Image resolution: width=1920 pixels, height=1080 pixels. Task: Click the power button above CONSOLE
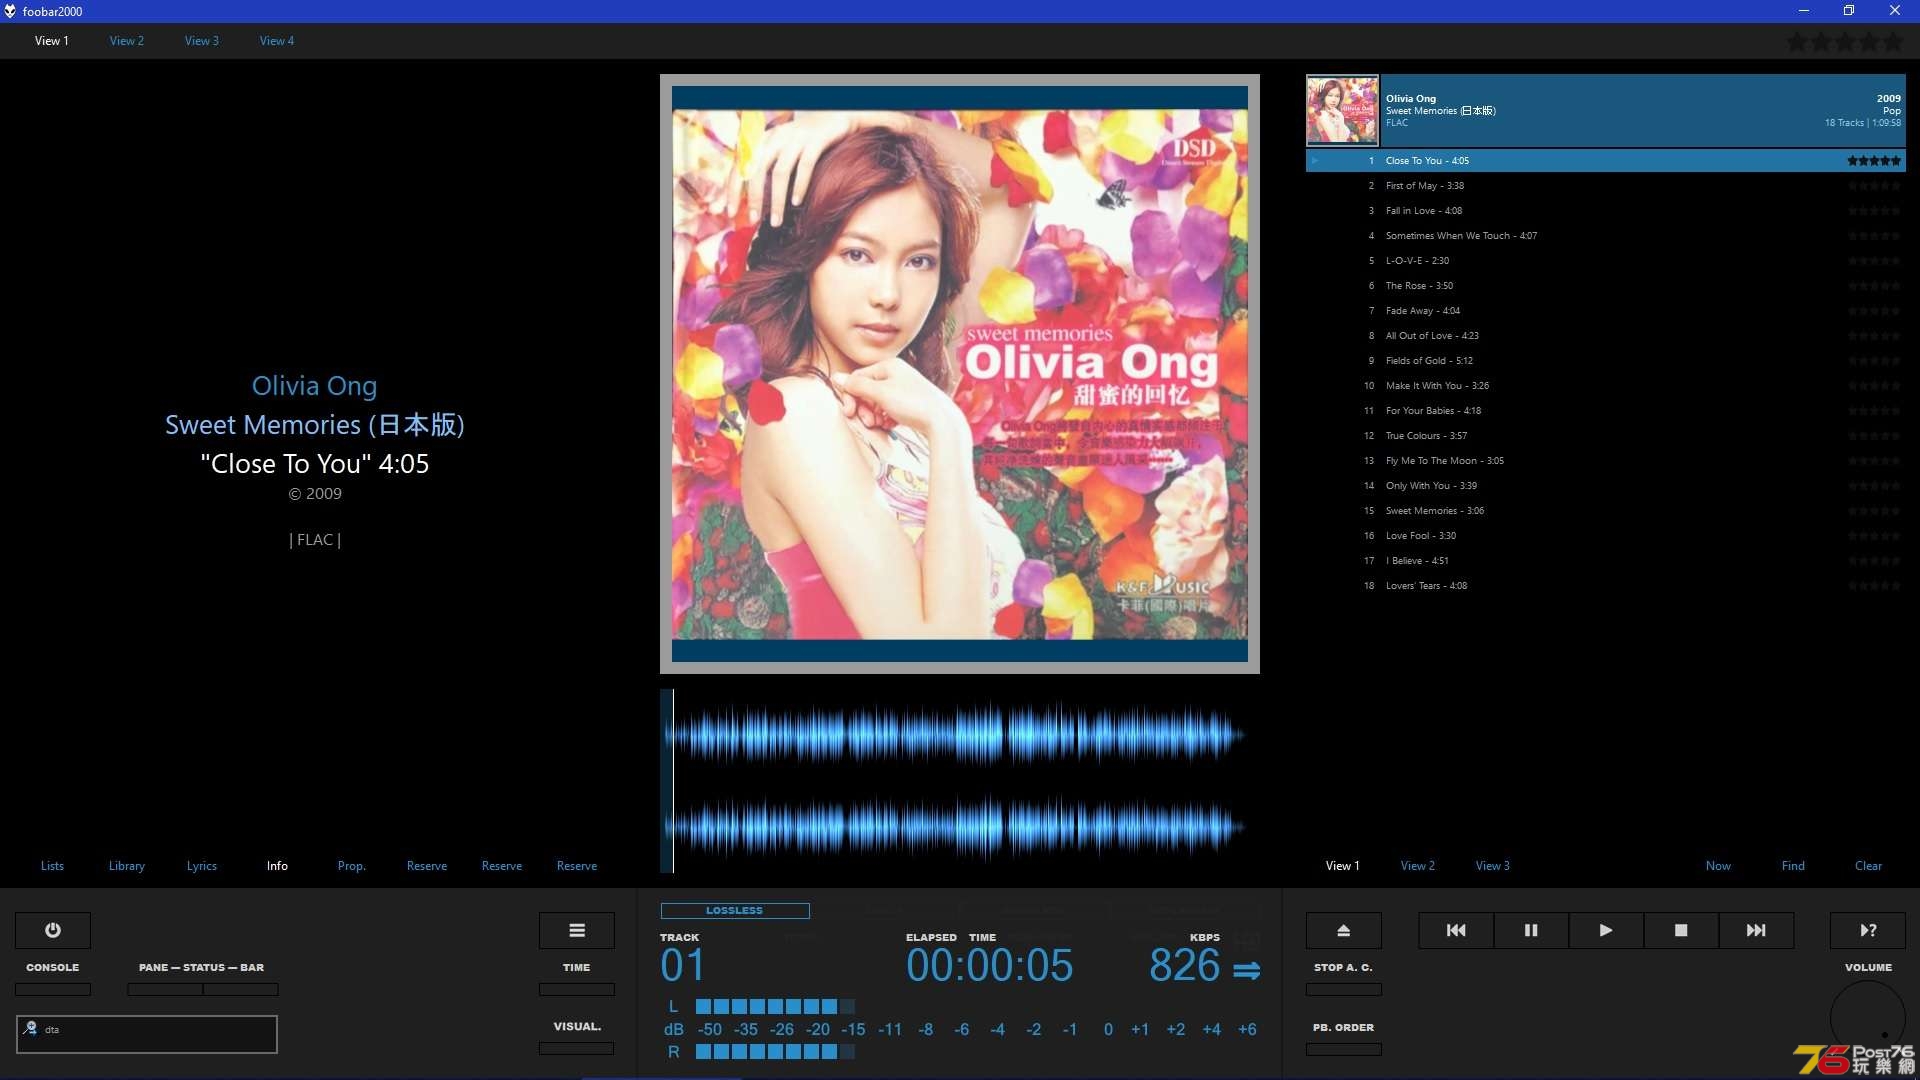coord(53,930)
